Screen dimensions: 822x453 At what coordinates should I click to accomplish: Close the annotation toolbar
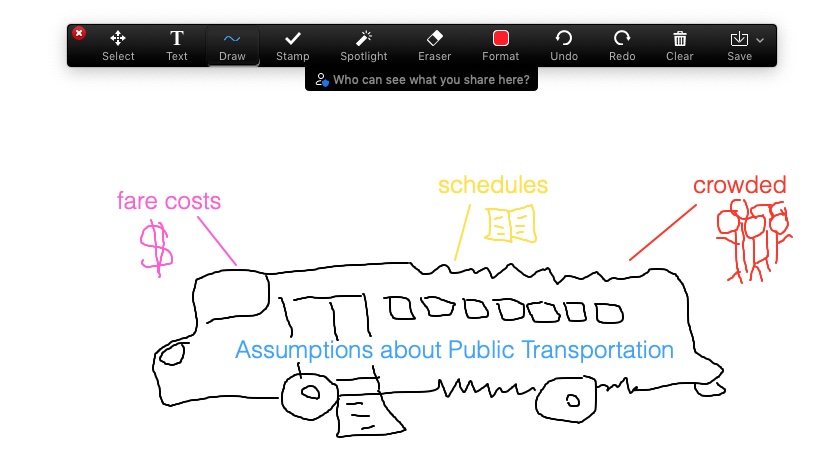tap(79, 33)
